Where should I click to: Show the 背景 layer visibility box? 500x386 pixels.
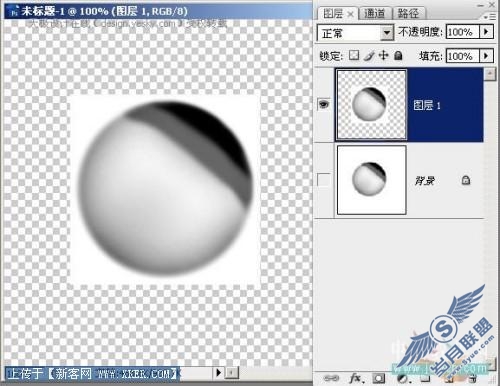click(x=324, y=180)
